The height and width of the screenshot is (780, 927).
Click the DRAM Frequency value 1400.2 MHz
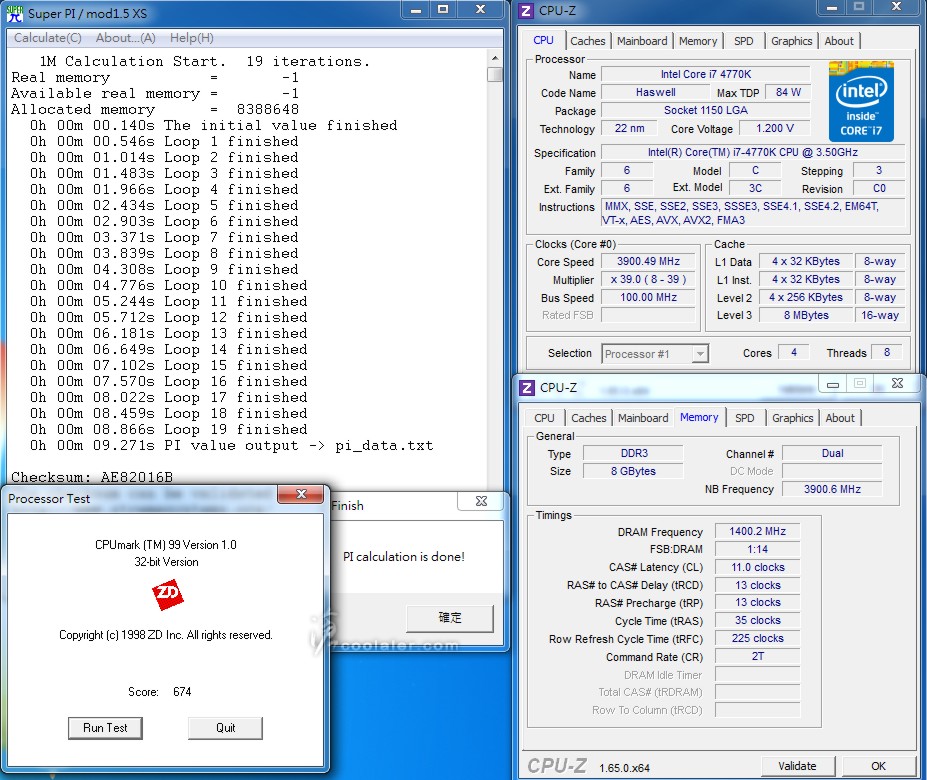(757, 531)
